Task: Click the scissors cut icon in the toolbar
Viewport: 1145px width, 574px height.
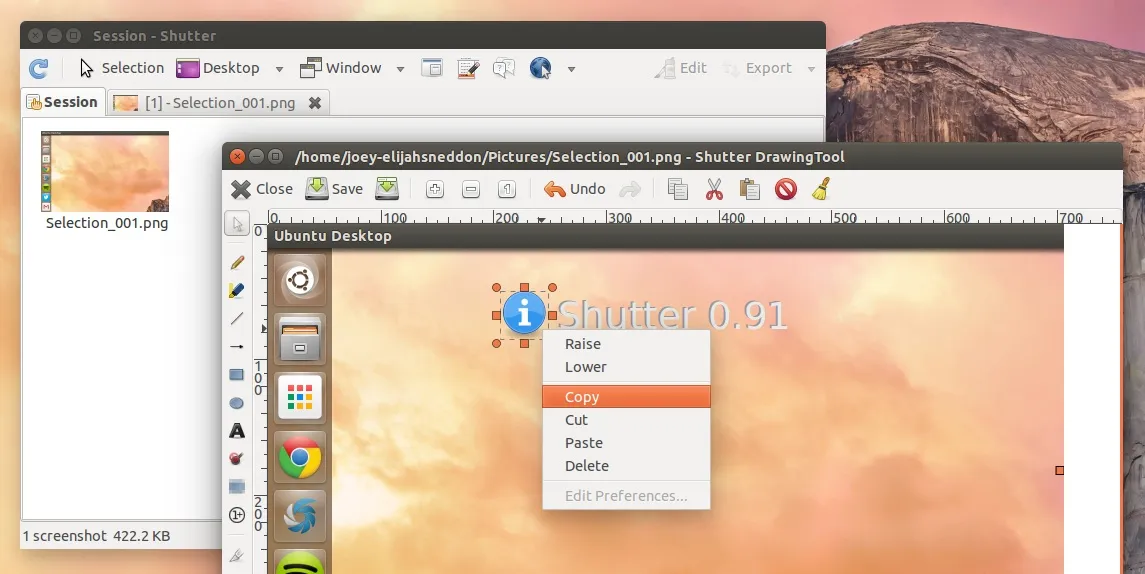Action: pyautogui.click(x=714, y=189)
